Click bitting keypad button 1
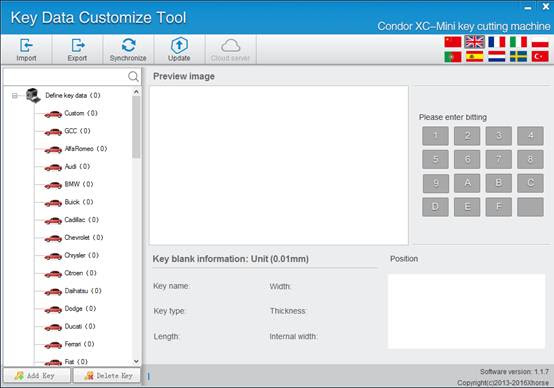554x388 pixels. click(x=435, y=136)
